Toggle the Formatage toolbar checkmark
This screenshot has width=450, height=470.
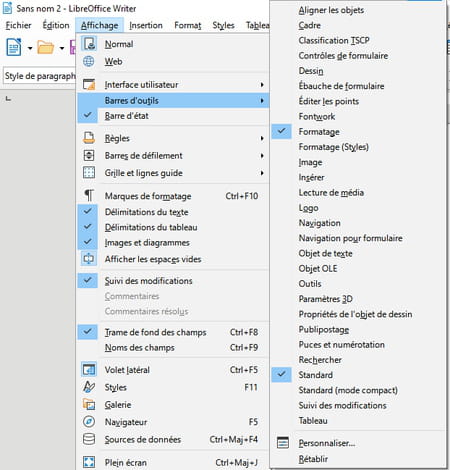pyautogui.click(x=282, y=131)
